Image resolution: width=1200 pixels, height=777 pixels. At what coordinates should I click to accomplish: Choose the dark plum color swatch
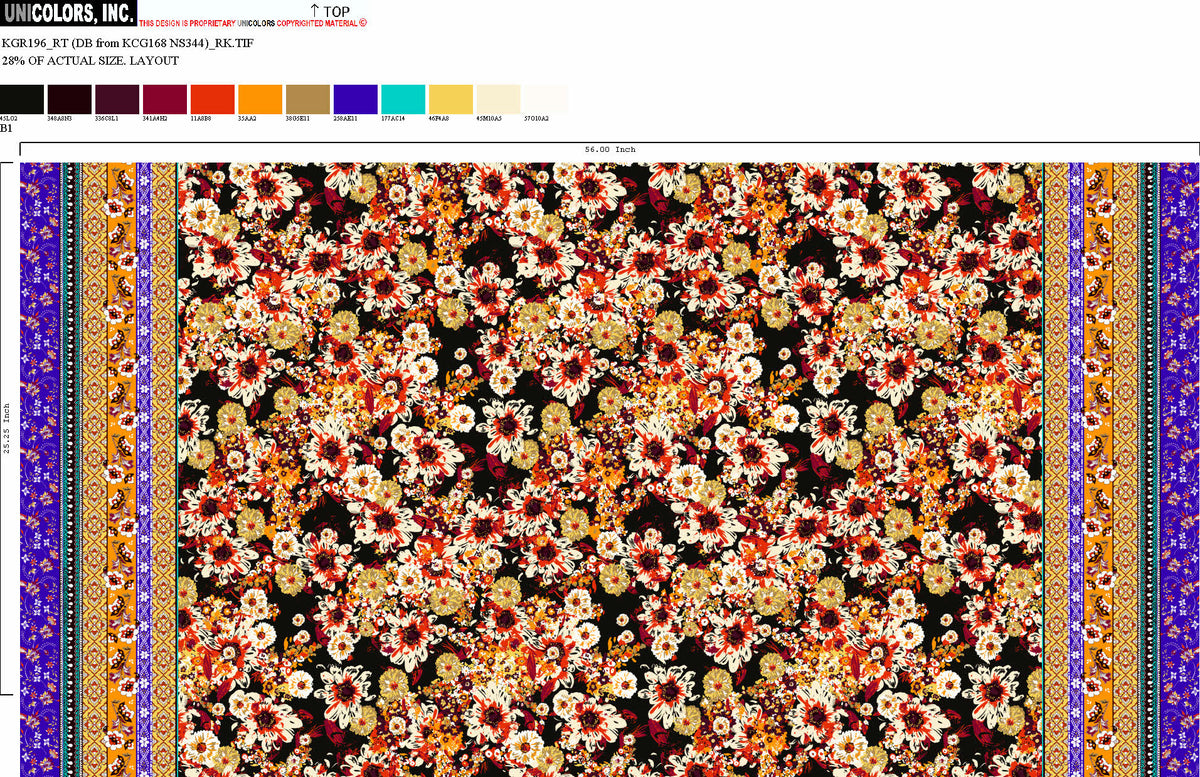tap(117, 99)
